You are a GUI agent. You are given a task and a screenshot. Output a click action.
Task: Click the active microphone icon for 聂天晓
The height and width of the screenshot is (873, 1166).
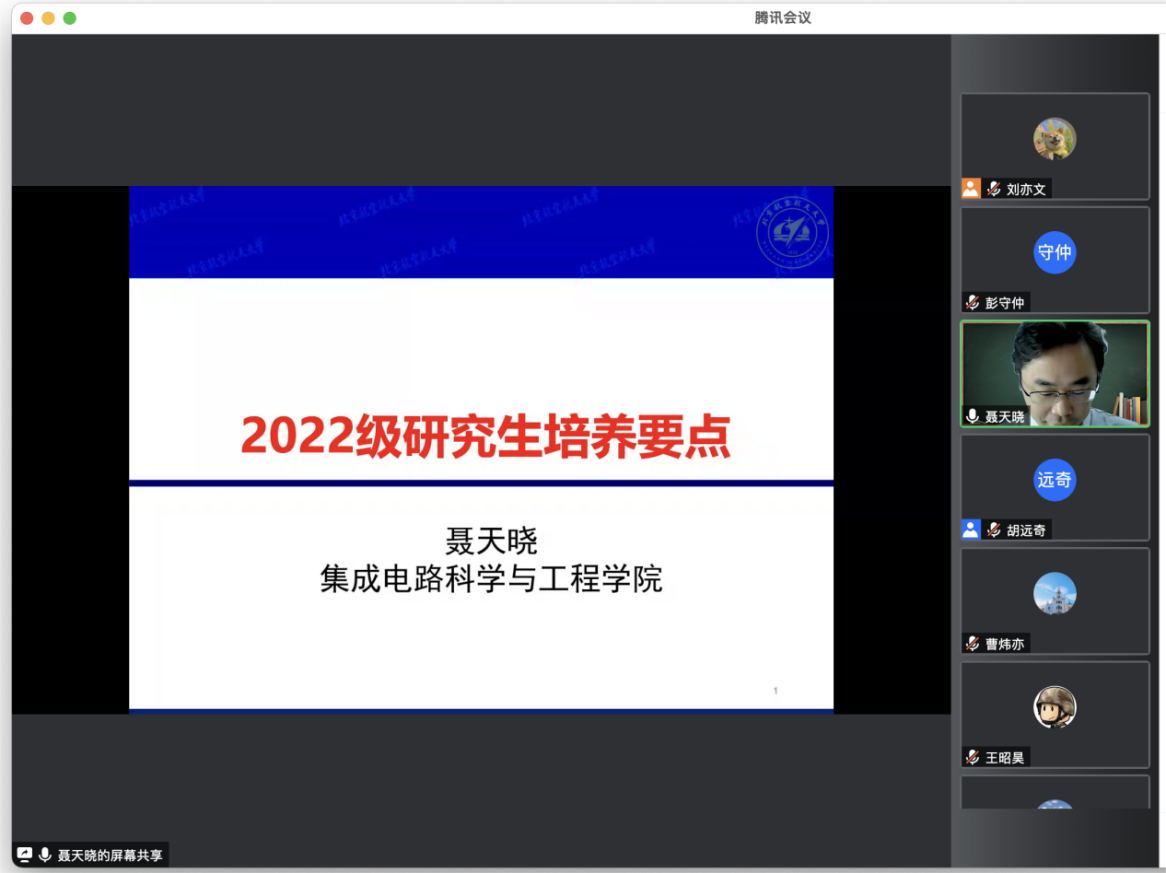972,416
